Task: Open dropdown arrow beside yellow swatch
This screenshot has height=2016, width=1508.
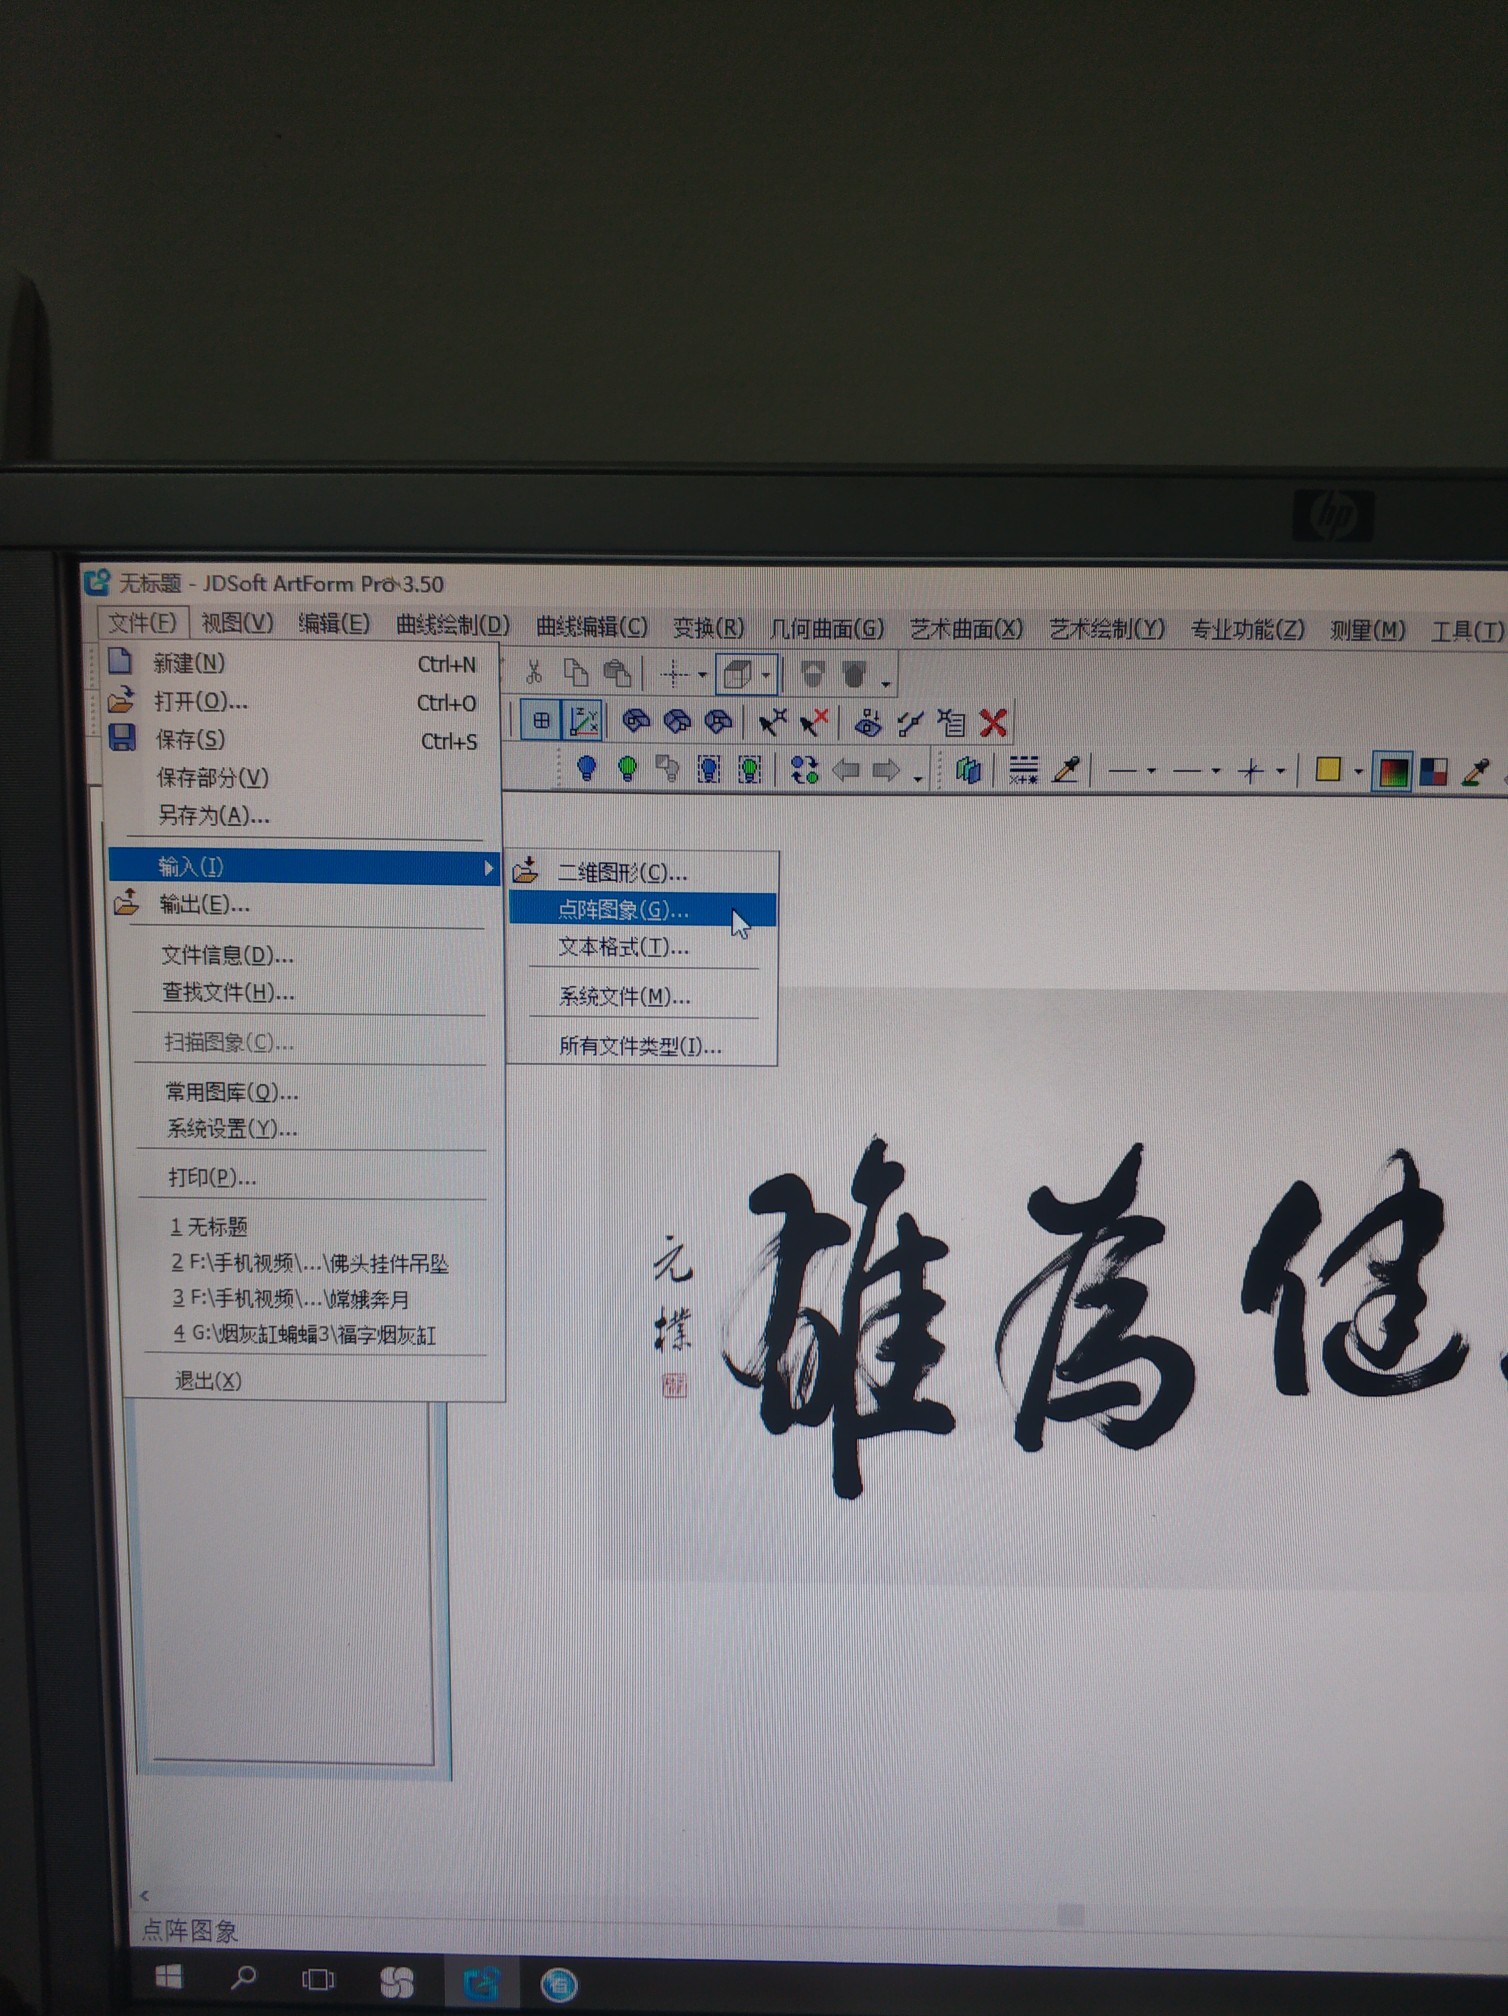Action: pyautogui.click(x=1357, y=771)
